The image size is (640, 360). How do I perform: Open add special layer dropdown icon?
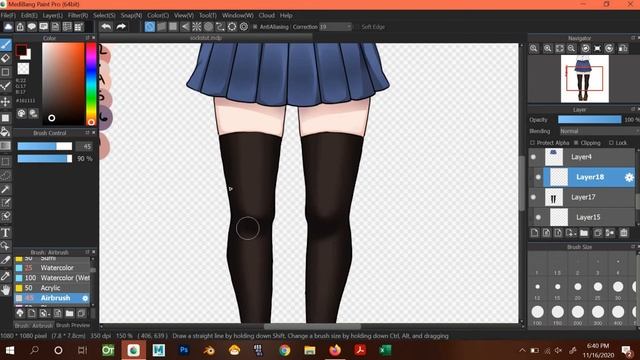571,233
